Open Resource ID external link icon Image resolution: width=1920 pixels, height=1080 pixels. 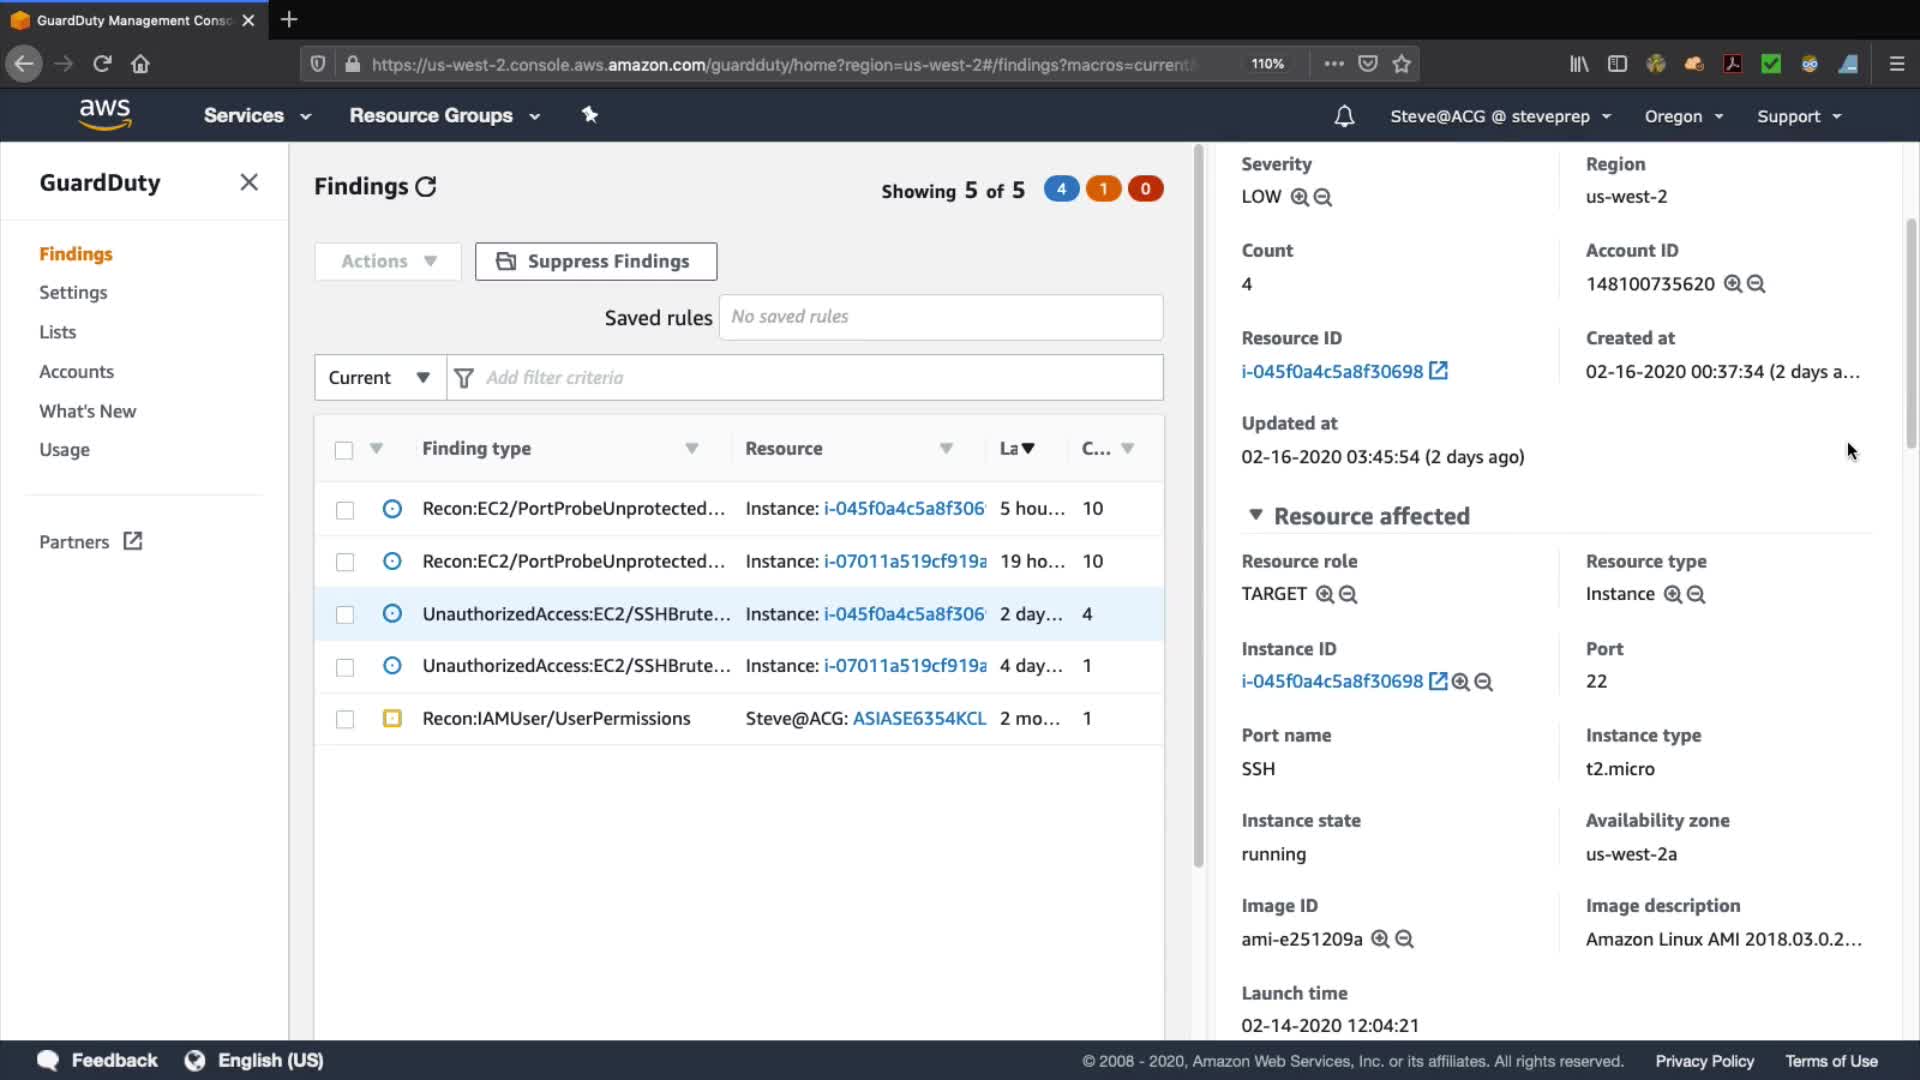(1438, 371)
